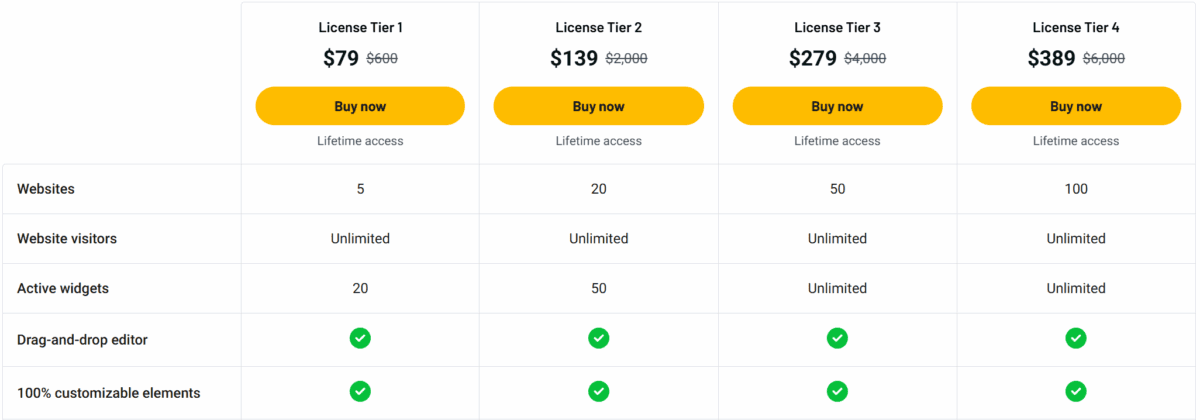Image resolution: width=1200 pixels, height=420 pixels.
Task: Select the License Tier 3 heading
Action: (x=837, y=27)
